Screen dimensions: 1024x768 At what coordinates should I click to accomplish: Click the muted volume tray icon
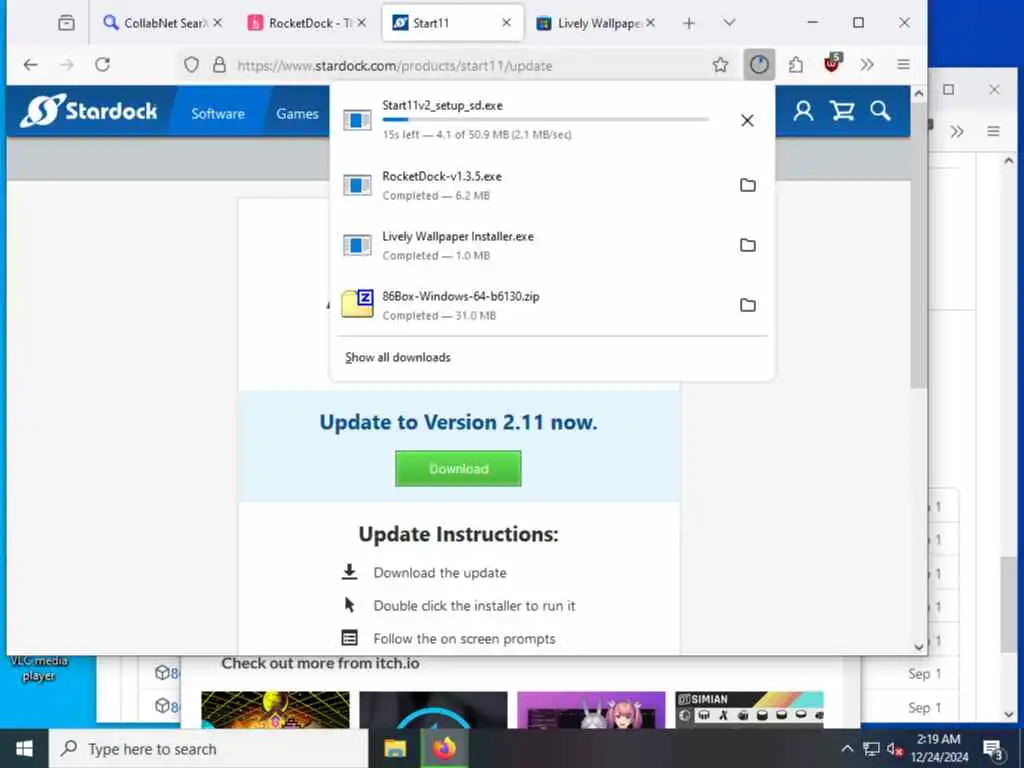(894, 749)
